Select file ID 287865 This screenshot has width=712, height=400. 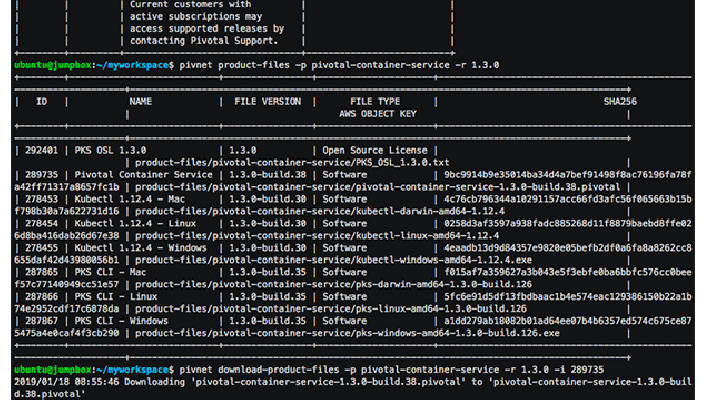pos(41,272)
